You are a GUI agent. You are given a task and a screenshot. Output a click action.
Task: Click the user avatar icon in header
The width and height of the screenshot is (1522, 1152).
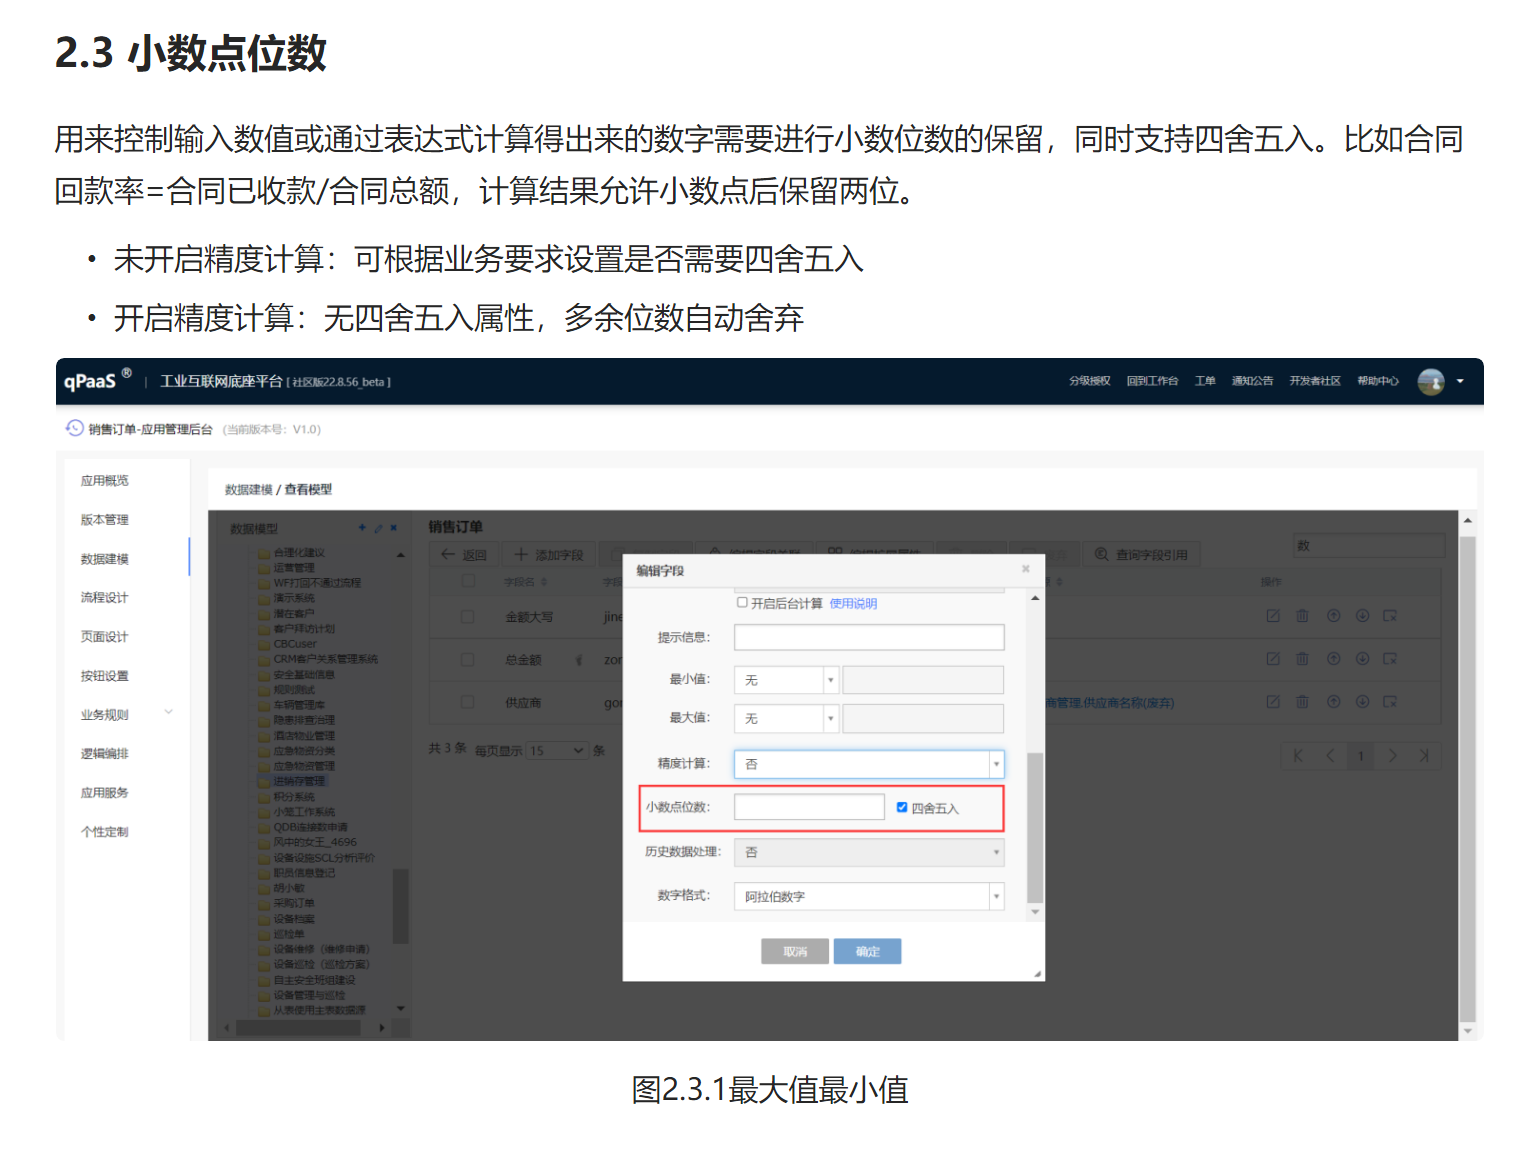[1431, 382]
